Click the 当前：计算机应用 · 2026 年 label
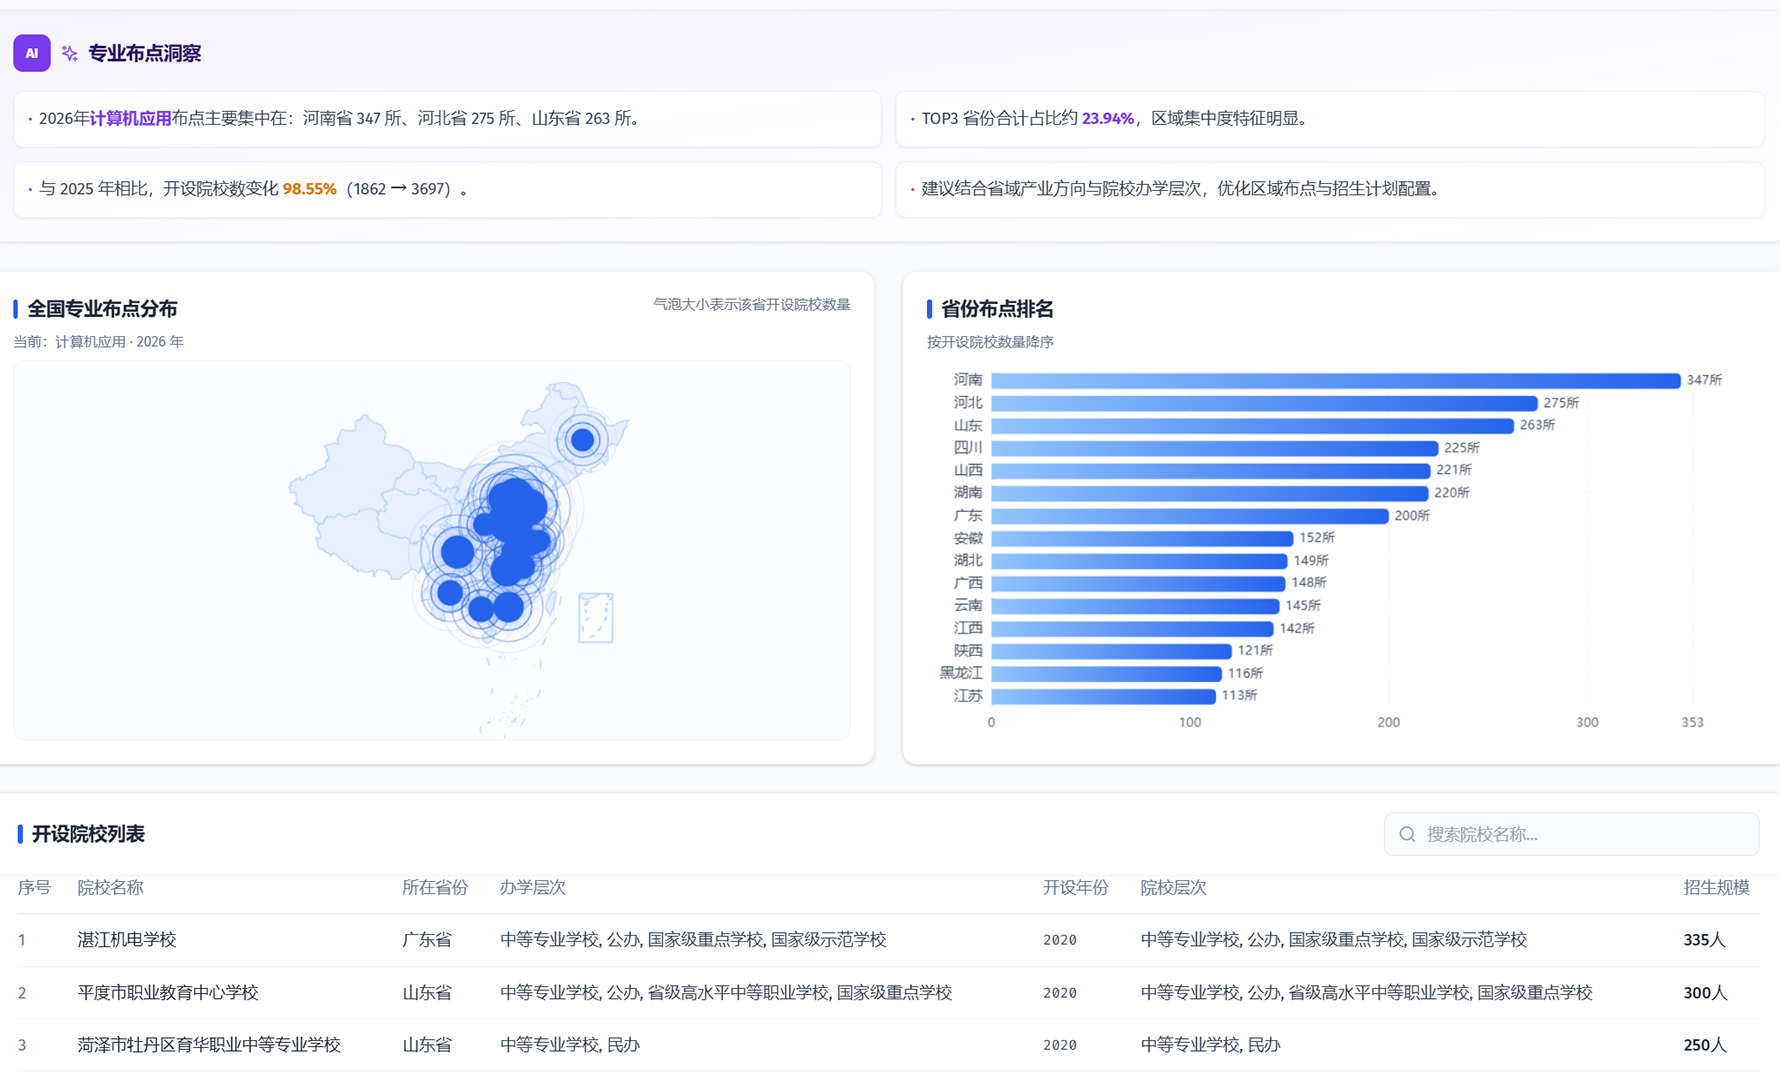The height and width of the screenshot is (1080, 1780). (x=97, y=341)
